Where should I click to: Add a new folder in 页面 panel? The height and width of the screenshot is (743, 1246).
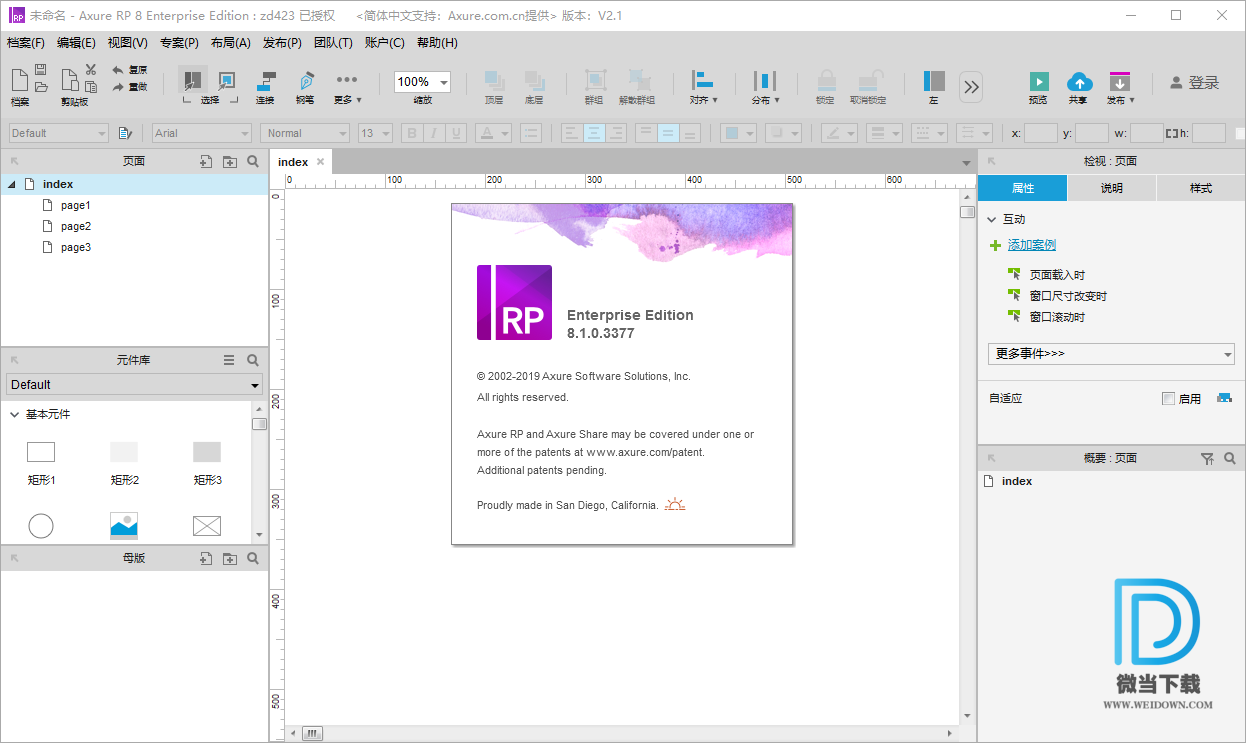(x=229, y=161)
